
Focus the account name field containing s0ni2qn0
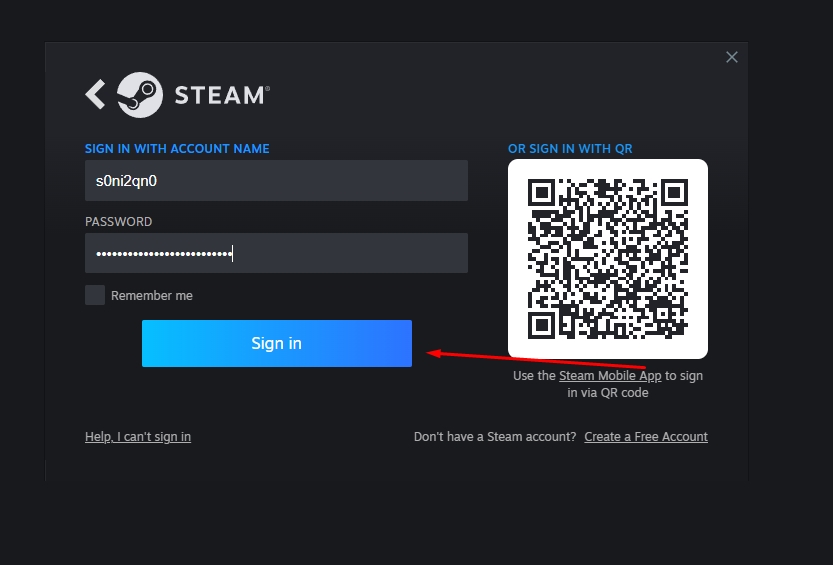[x=276, y=181]
